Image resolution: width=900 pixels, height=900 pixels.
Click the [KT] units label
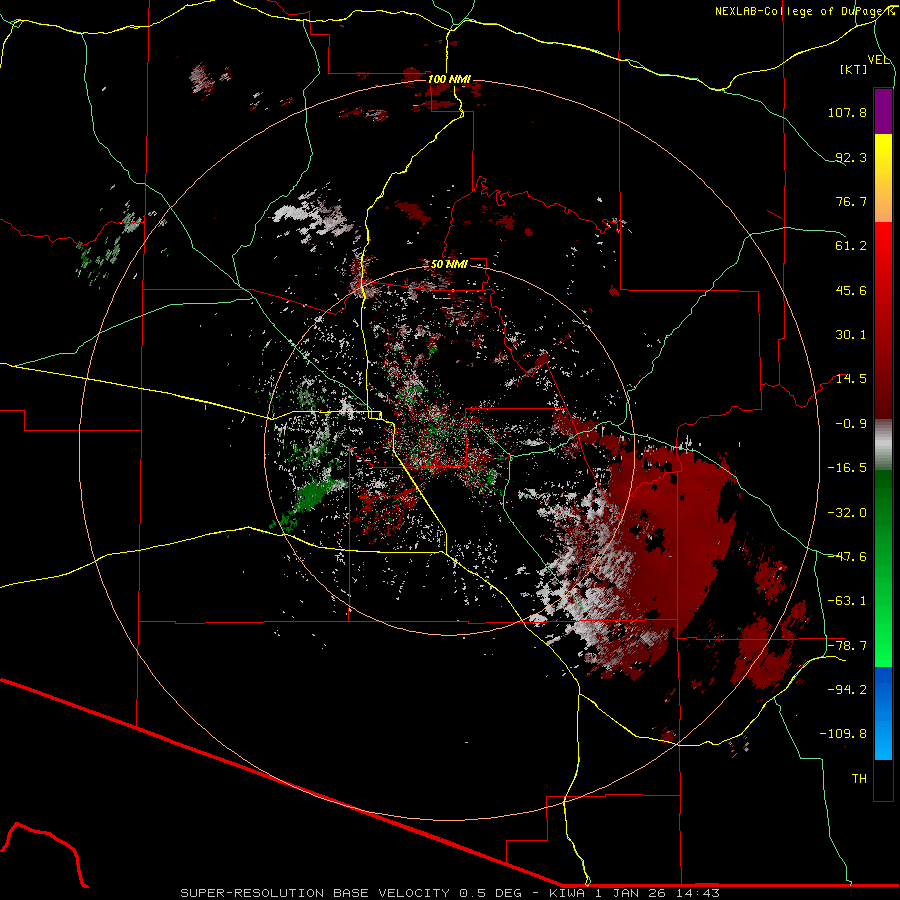tap(854, 69)
